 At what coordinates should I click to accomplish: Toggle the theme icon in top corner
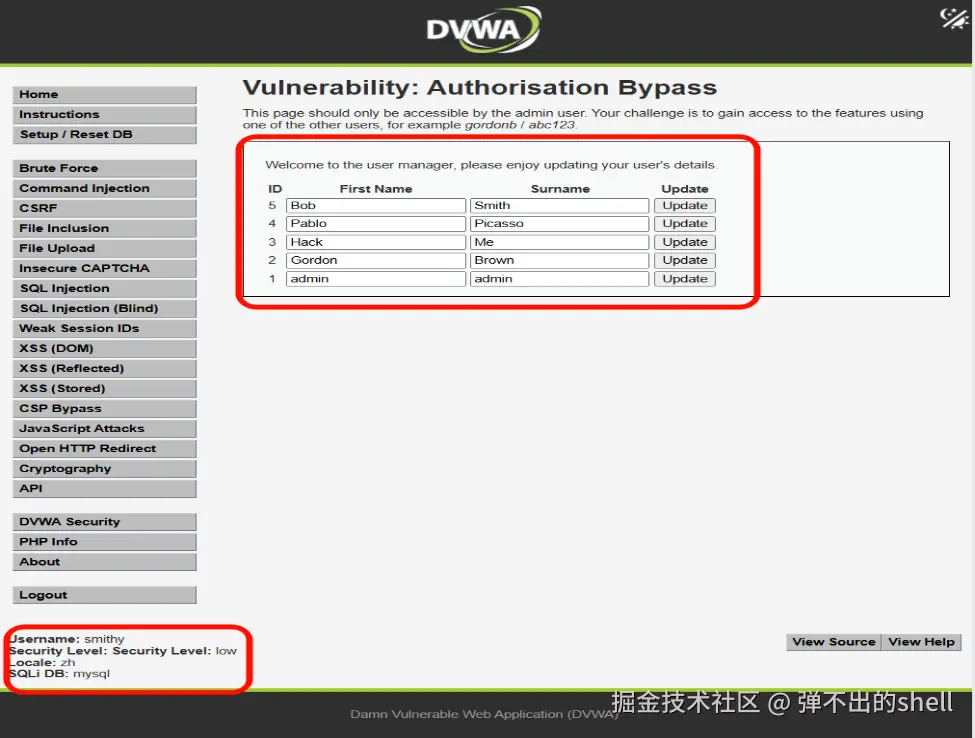coord(954,18)
